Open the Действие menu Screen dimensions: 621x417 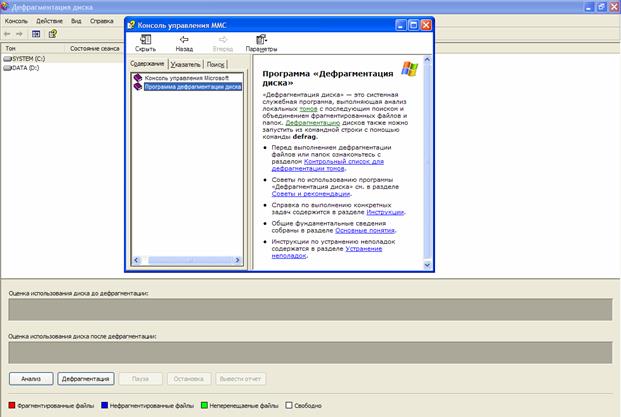(49, 20)
